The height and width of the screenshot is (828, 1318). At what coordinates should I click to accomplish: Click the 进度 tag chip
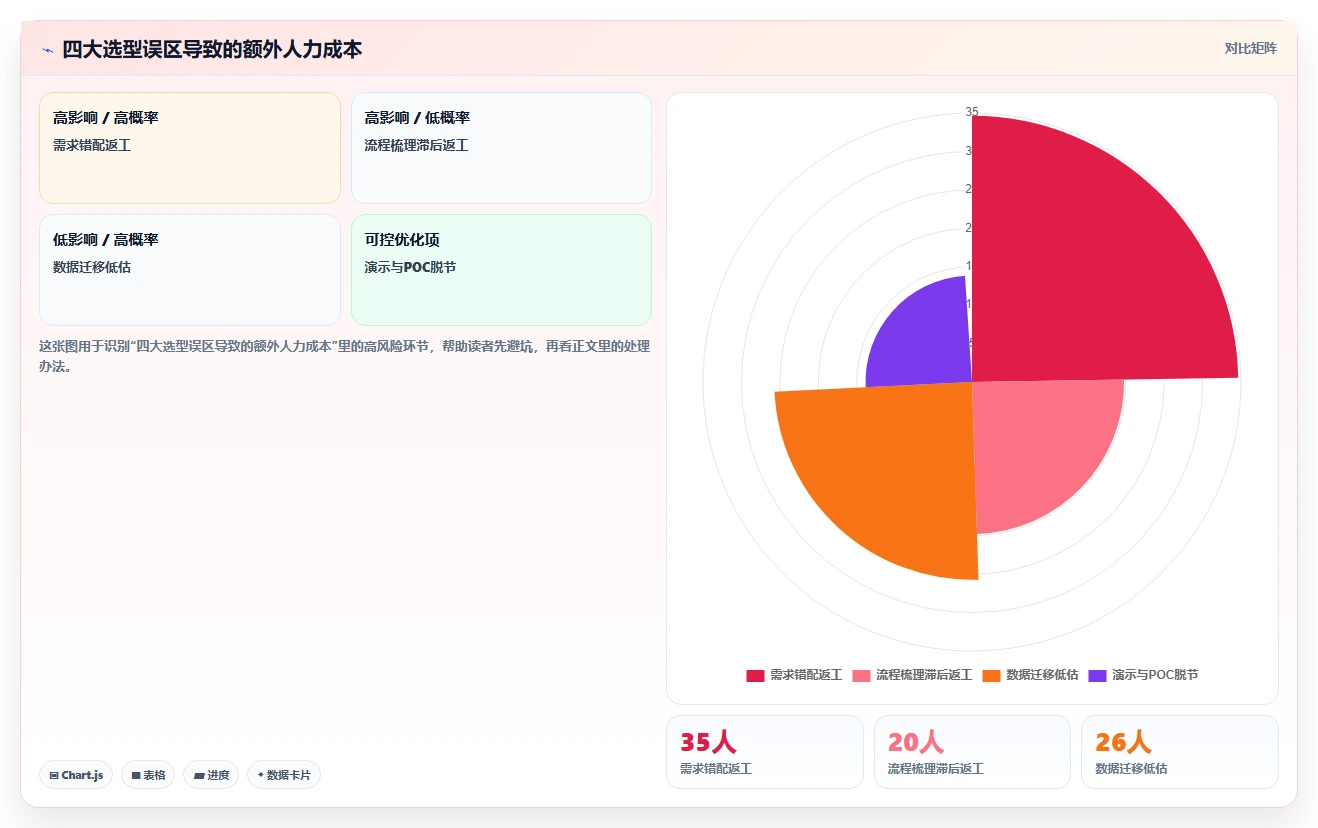(211, 775)
